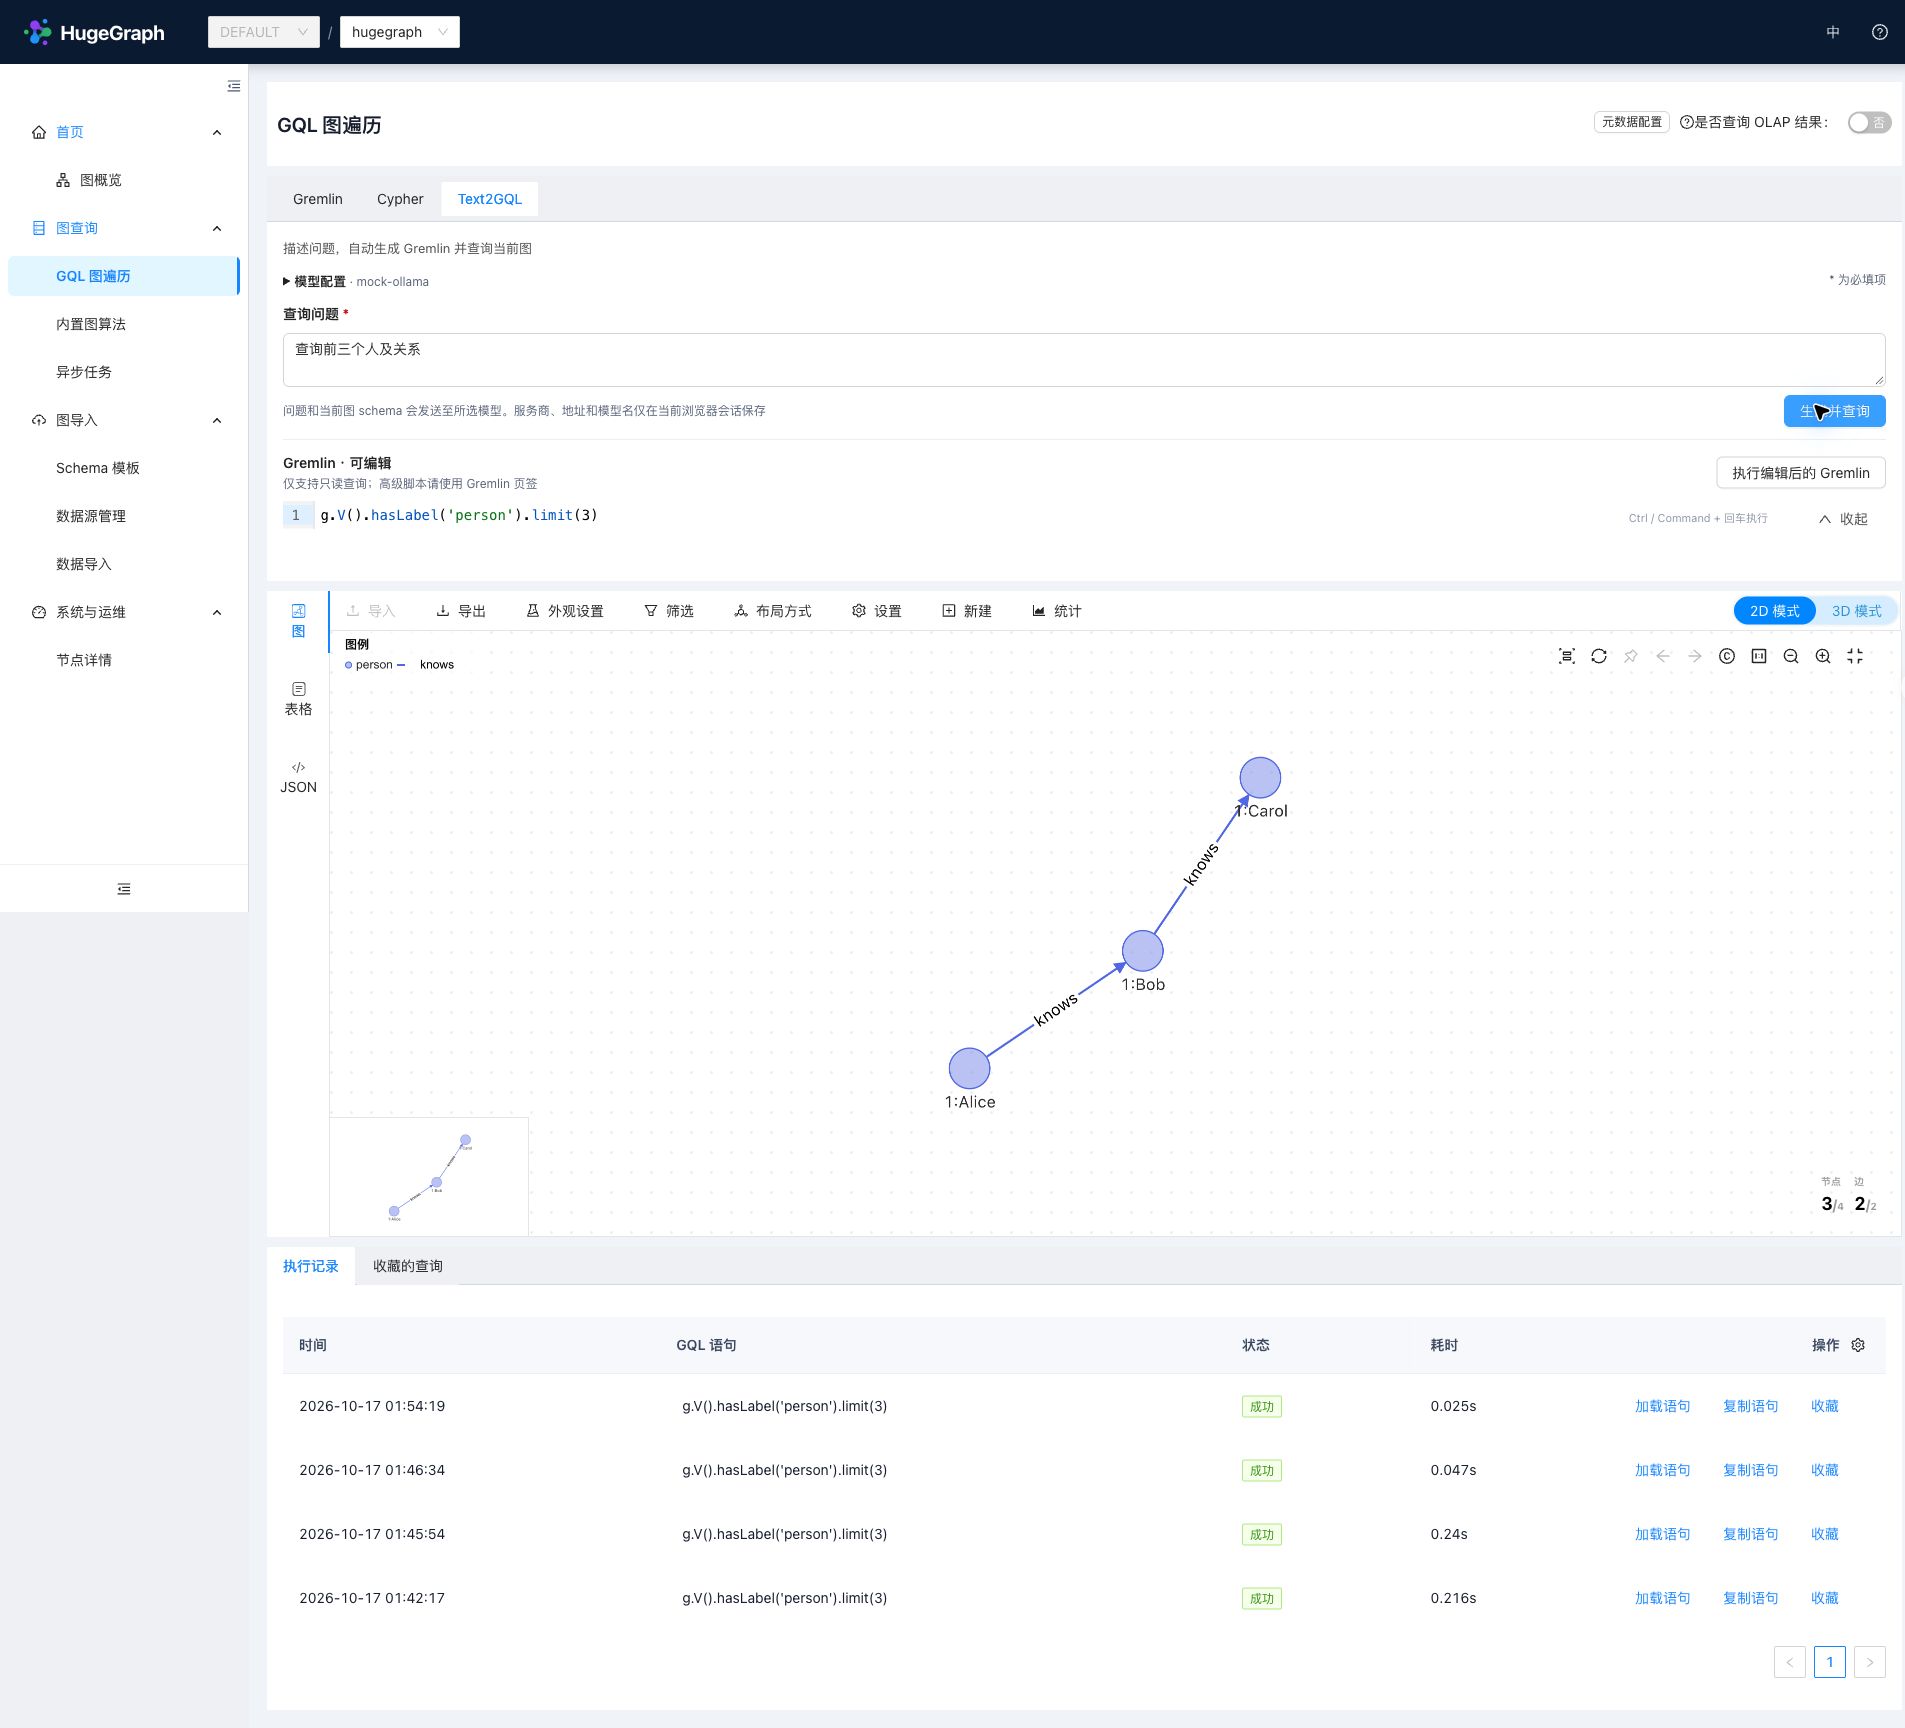1905x1728 pixels.
Task: Collapse the 图导入 sidebar group
Action: tap(217, 420)
